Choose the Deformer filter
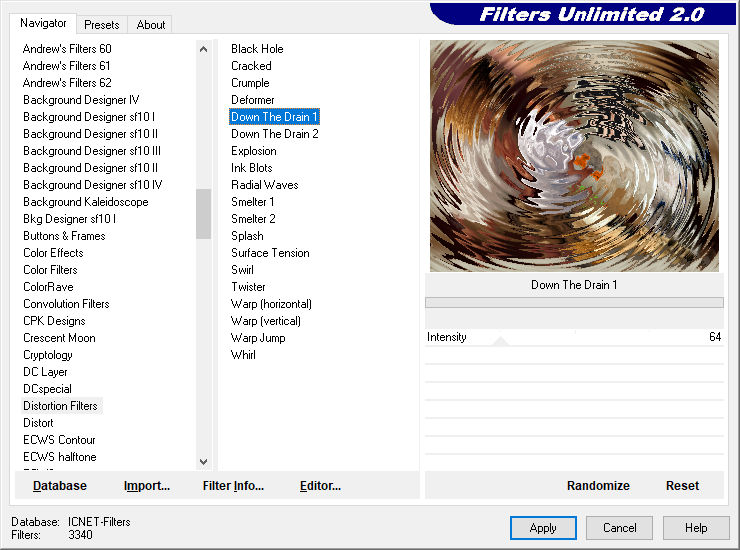 [252, 100]
